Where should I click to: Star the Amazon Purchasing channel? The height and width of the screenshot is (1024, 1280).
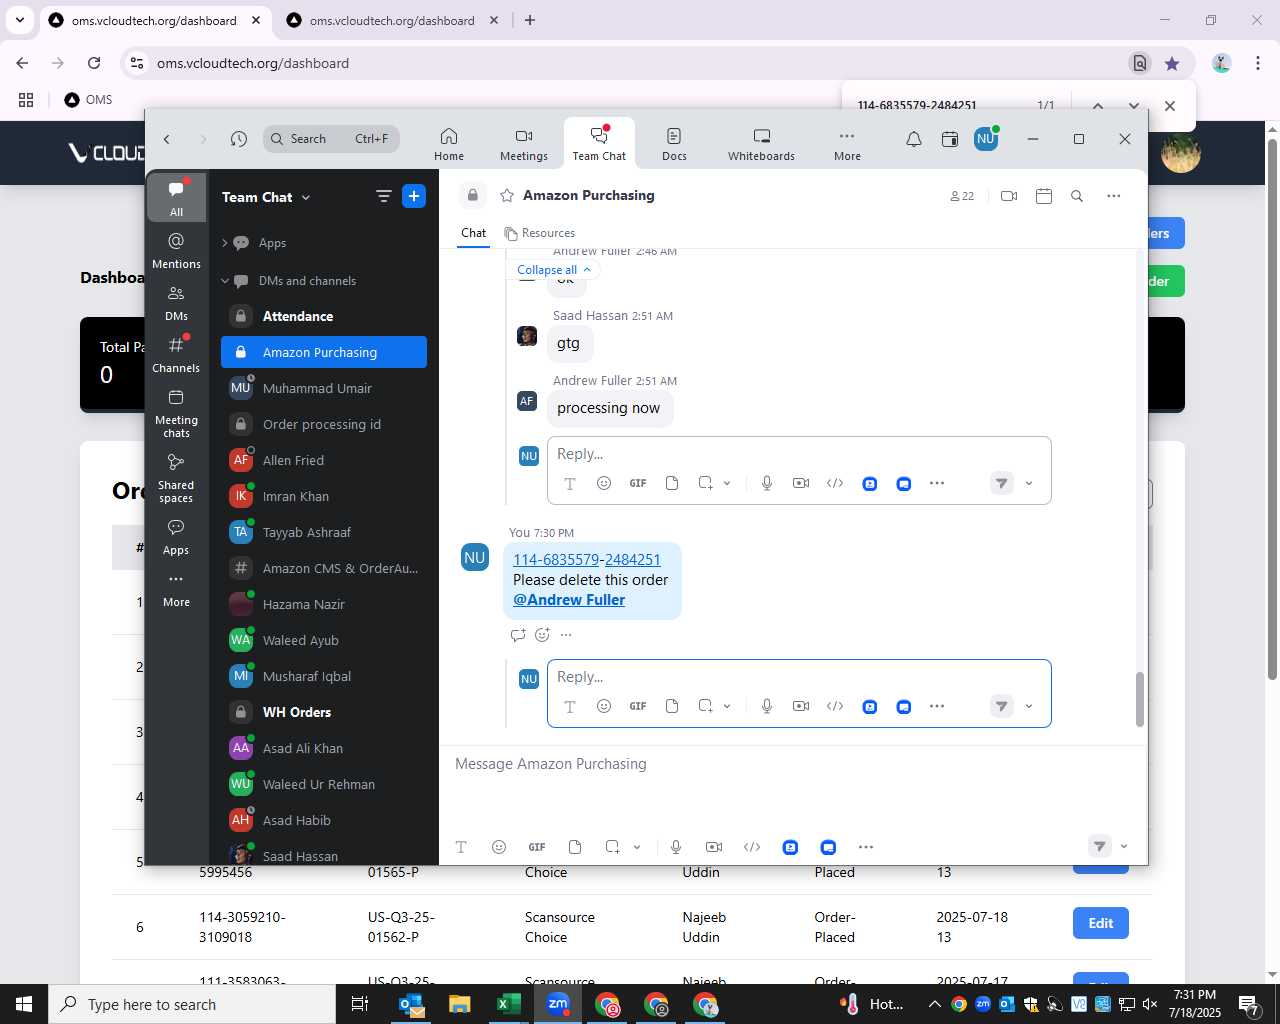click(x=507, y=195)
